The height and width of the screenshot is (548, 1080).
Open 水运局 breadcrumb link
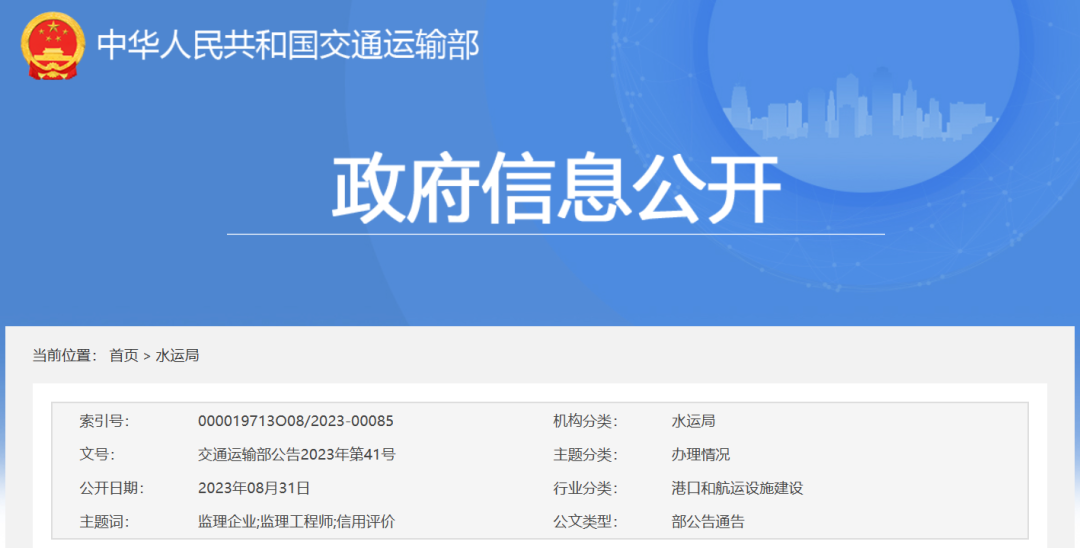(177, 355)
